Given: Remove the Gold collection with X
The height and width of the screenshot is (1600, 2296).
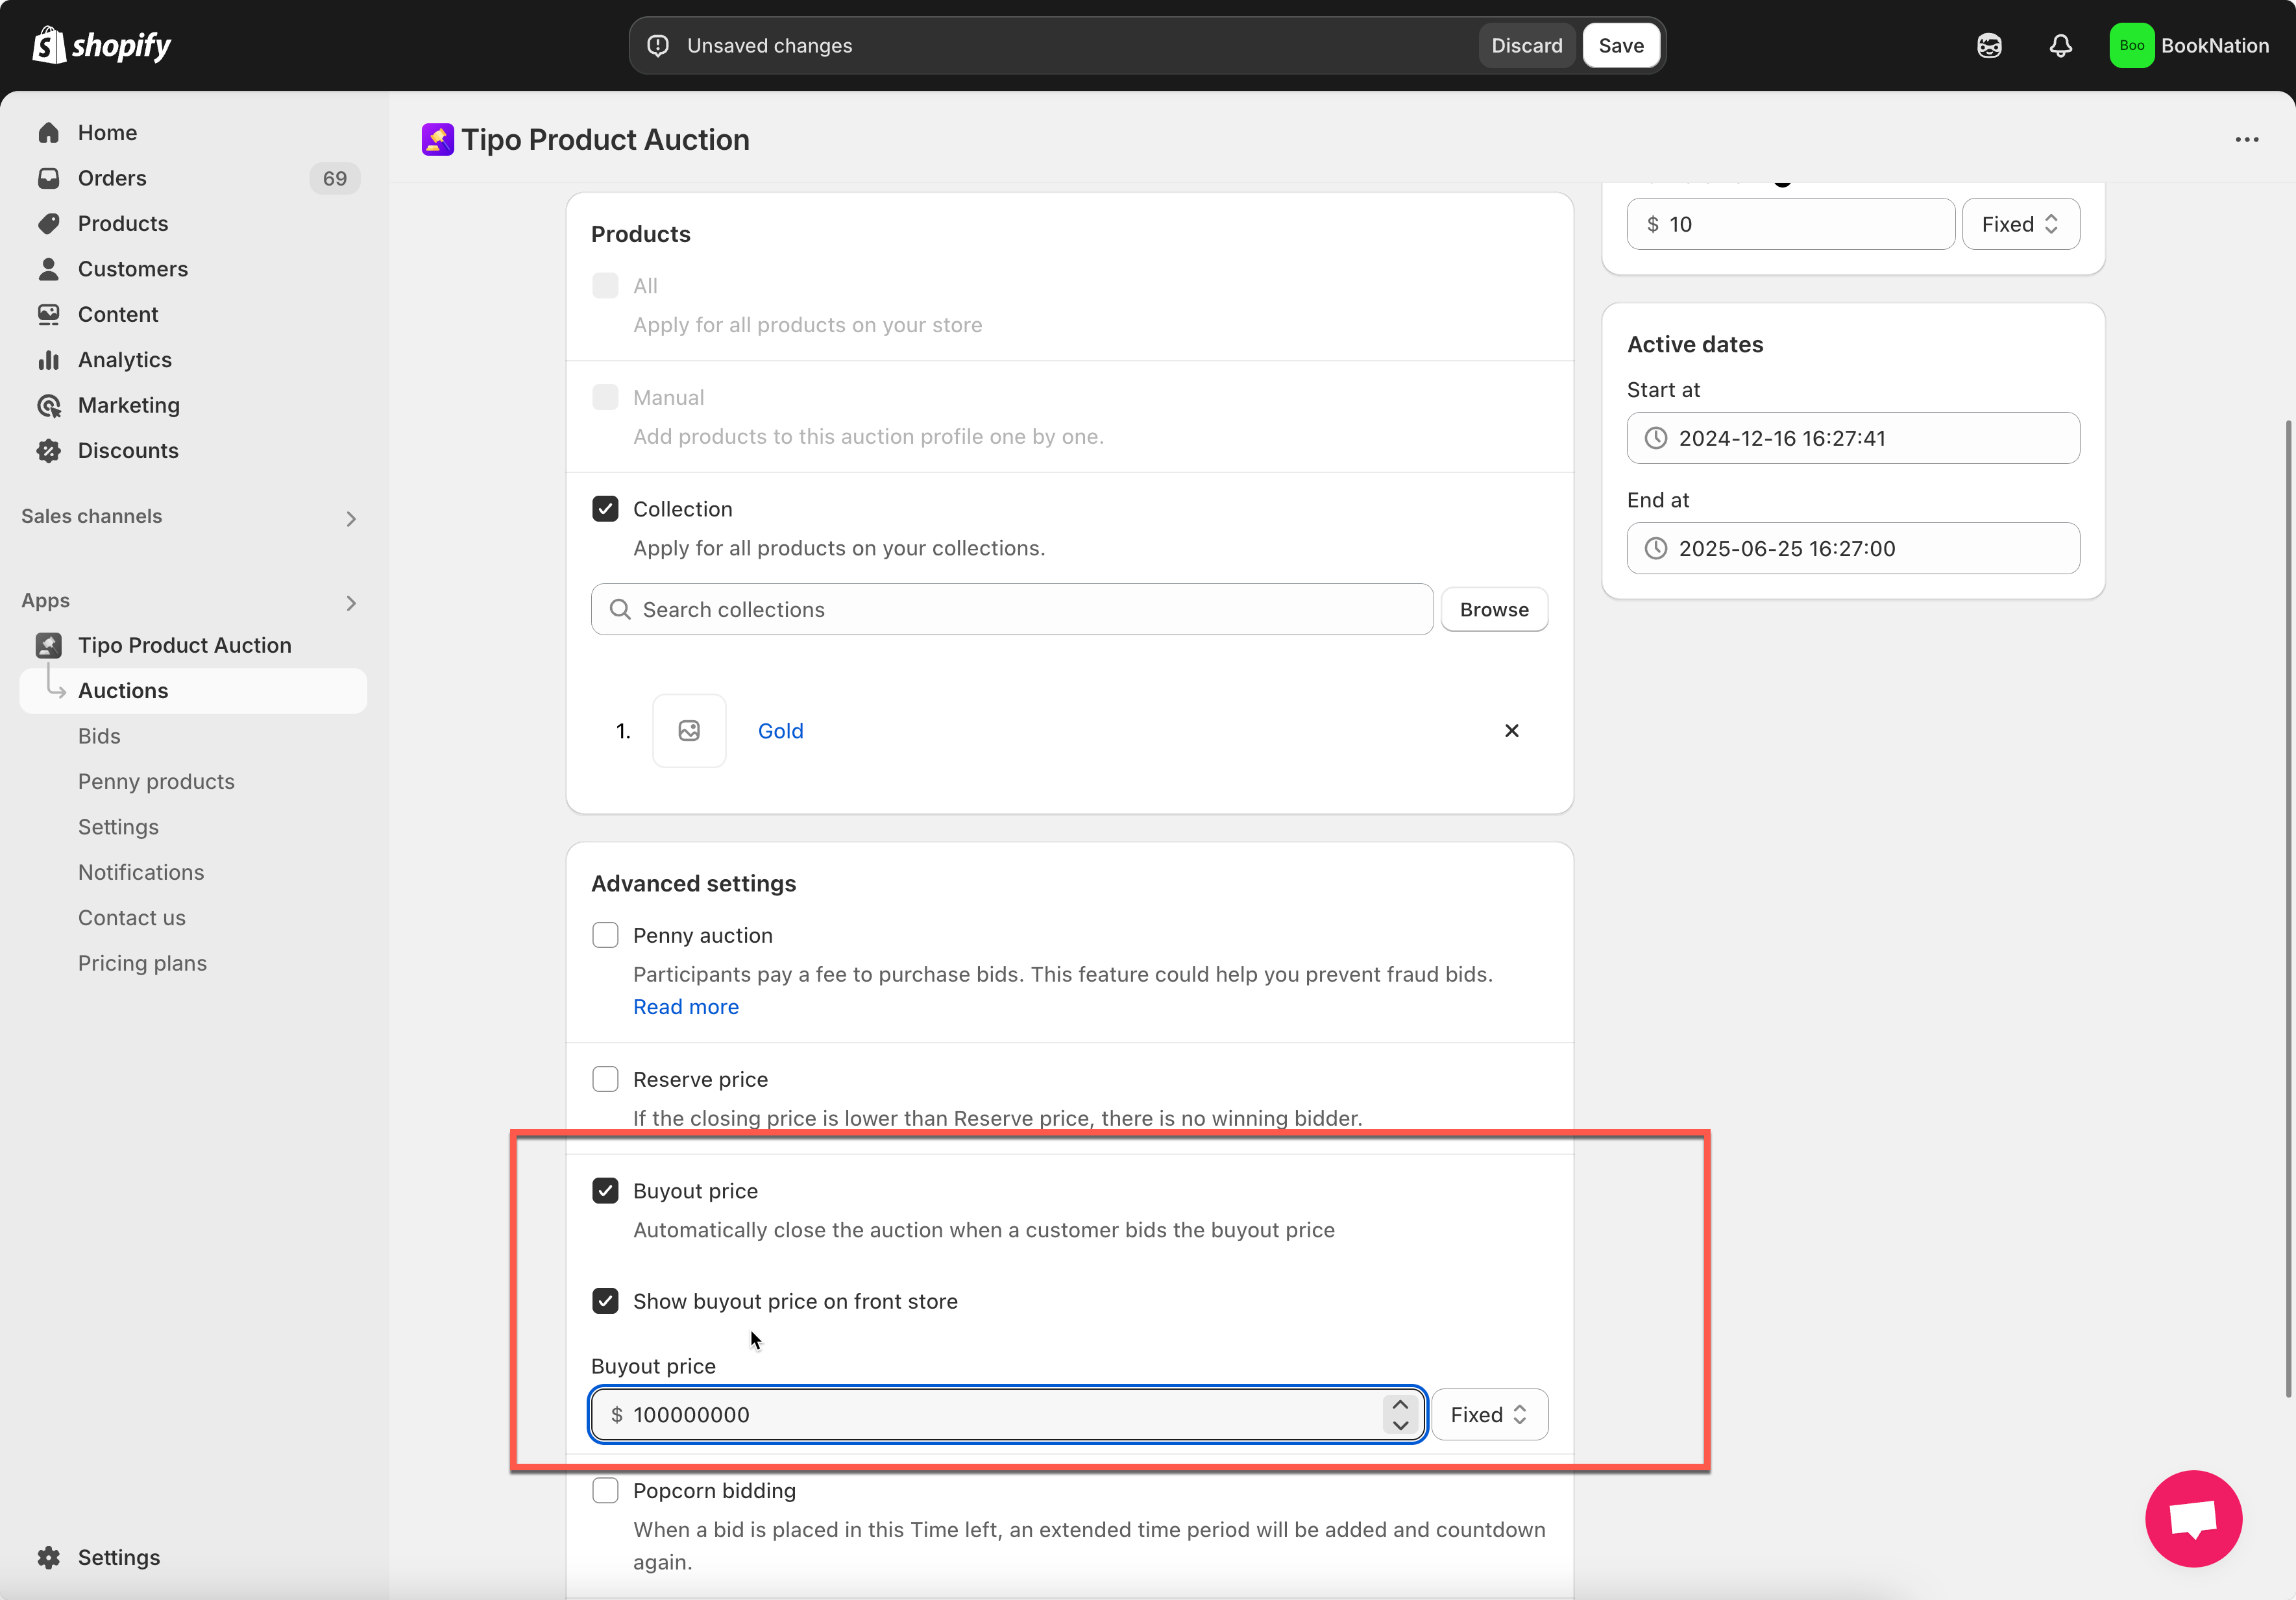Looking at the screenshot, I should point(1511,731).
